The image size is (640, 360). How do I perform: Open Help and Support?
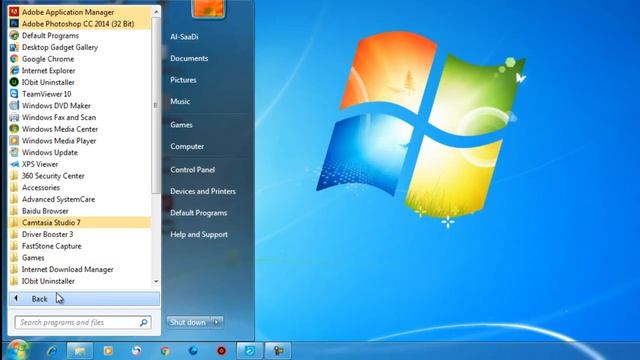pos(199,234)
